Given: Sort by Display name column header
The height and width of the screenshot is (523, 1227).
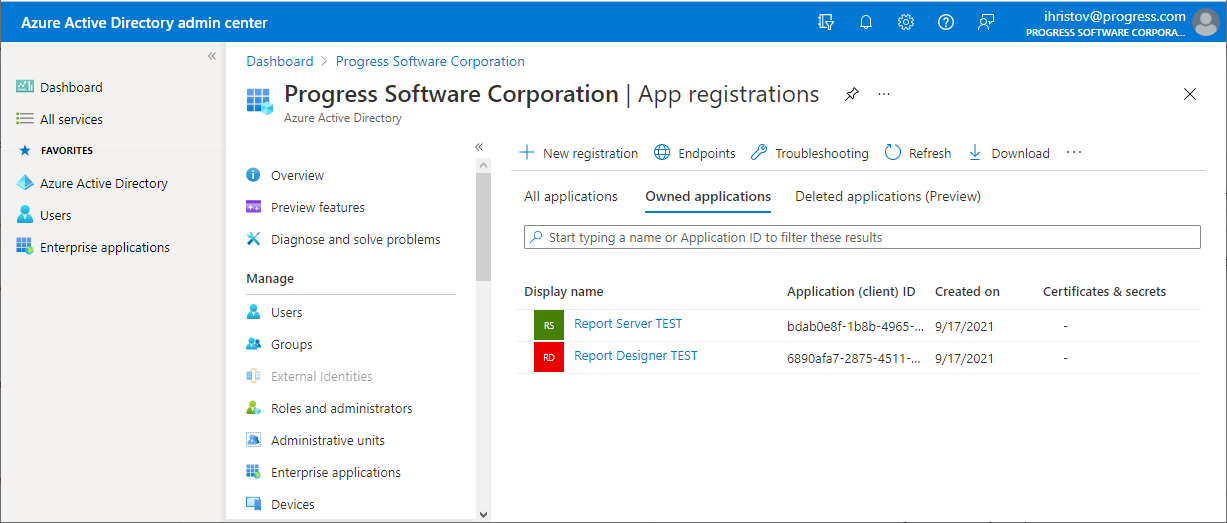Looking at the screenshot, I should pos(564,292).
